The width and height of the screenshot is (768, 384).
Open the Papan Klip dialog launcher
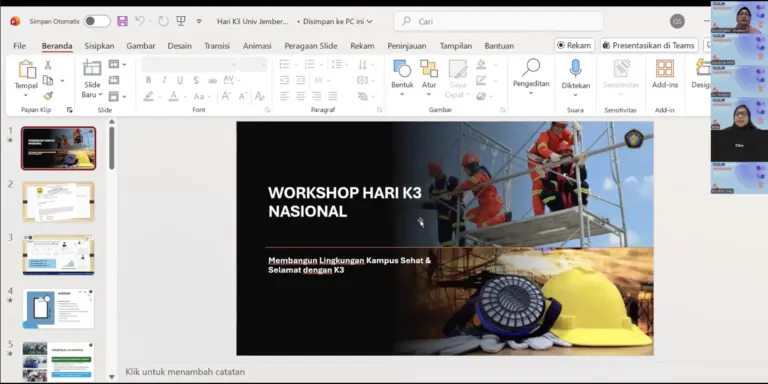pyautogui.click(x=70, y=110)
